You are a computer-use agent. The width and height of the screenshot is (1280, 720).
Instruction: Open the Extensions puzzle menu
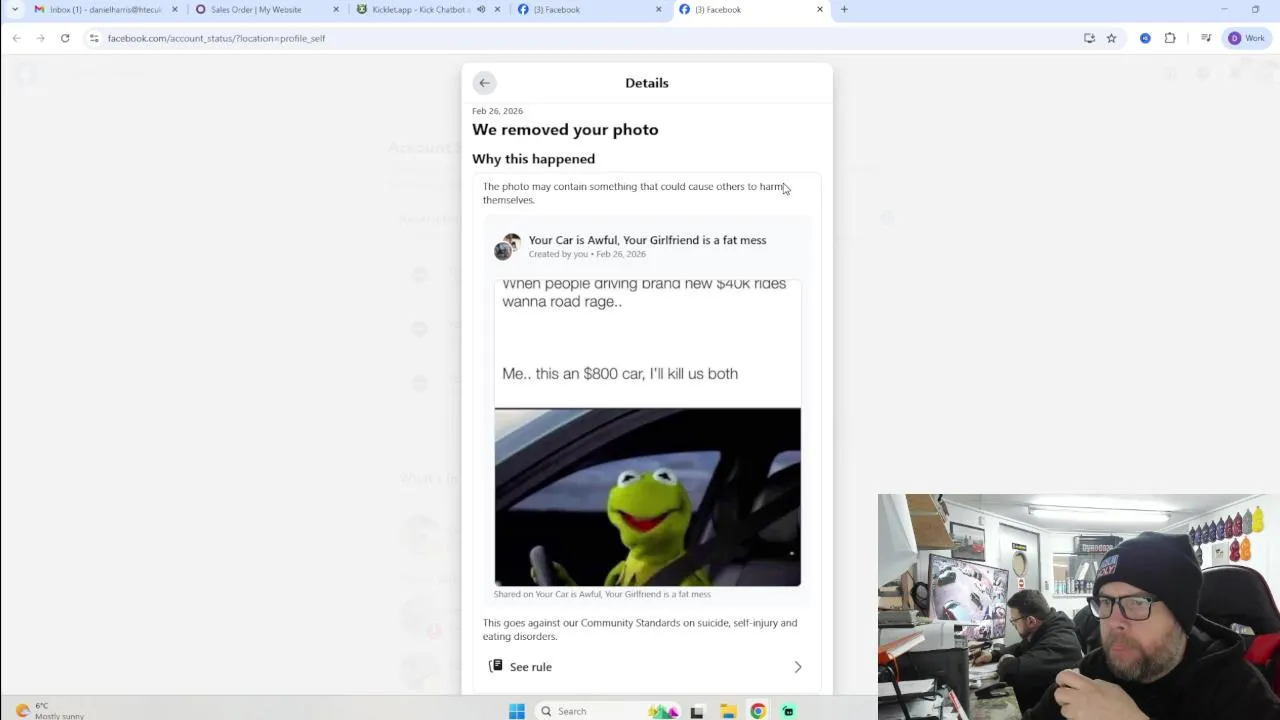pos(1170,38)
